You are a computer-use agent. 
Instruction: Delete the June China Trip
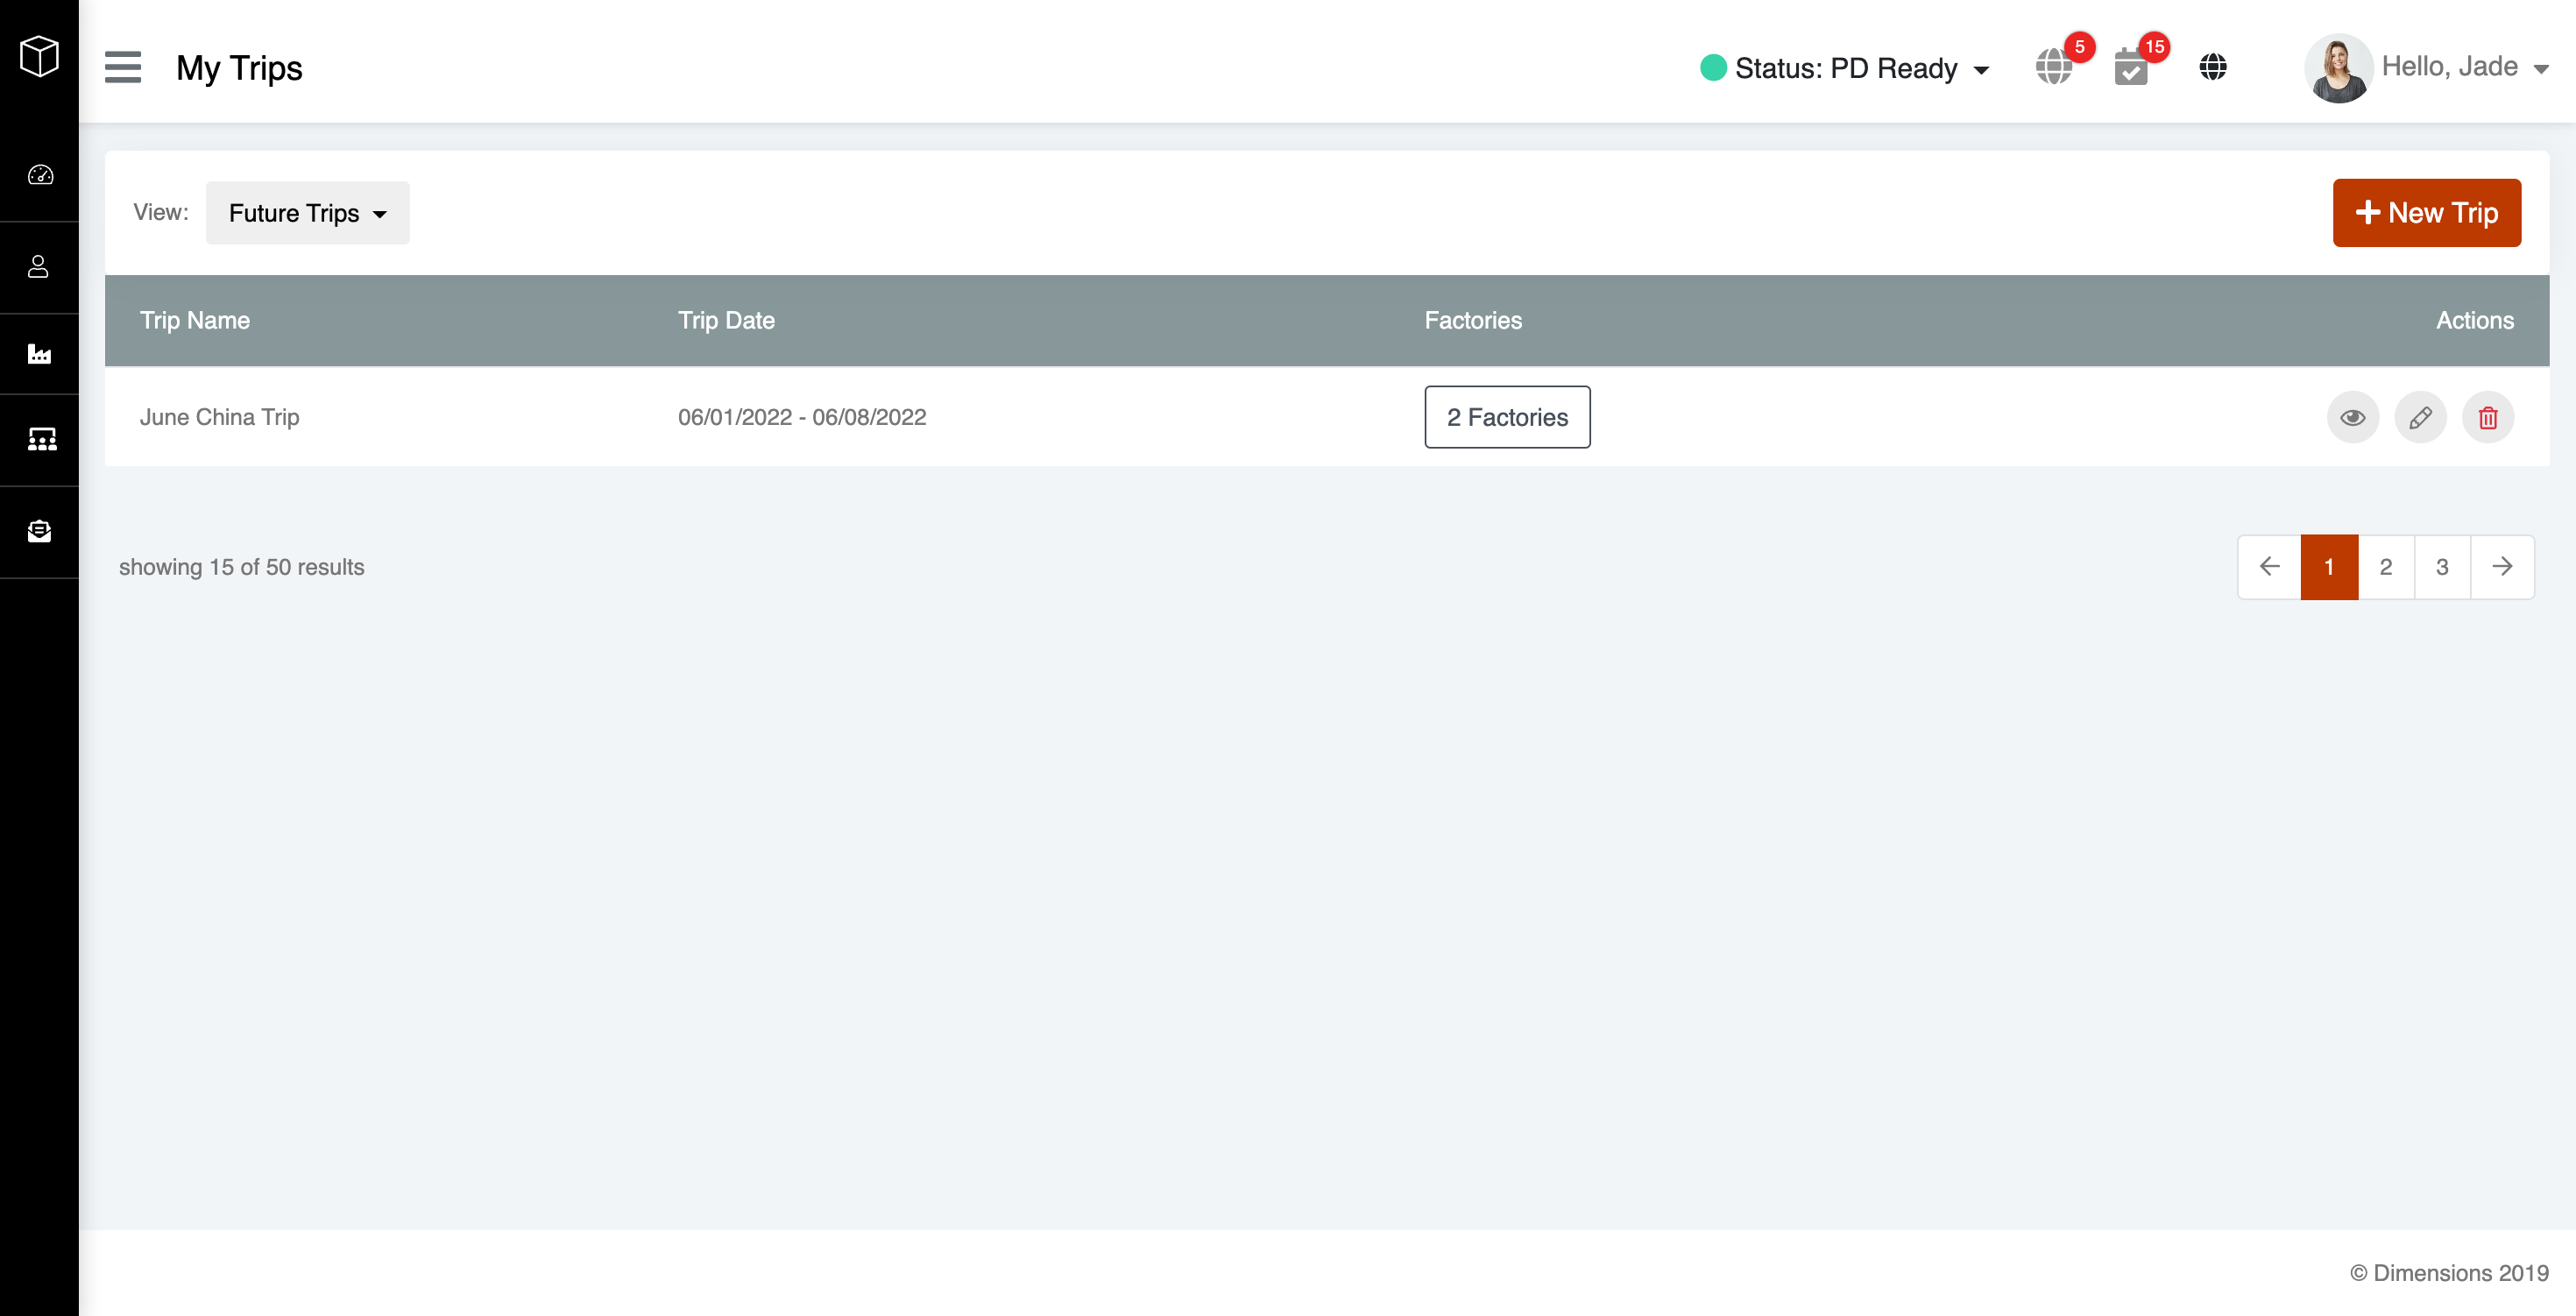[x=2487, y=417]
